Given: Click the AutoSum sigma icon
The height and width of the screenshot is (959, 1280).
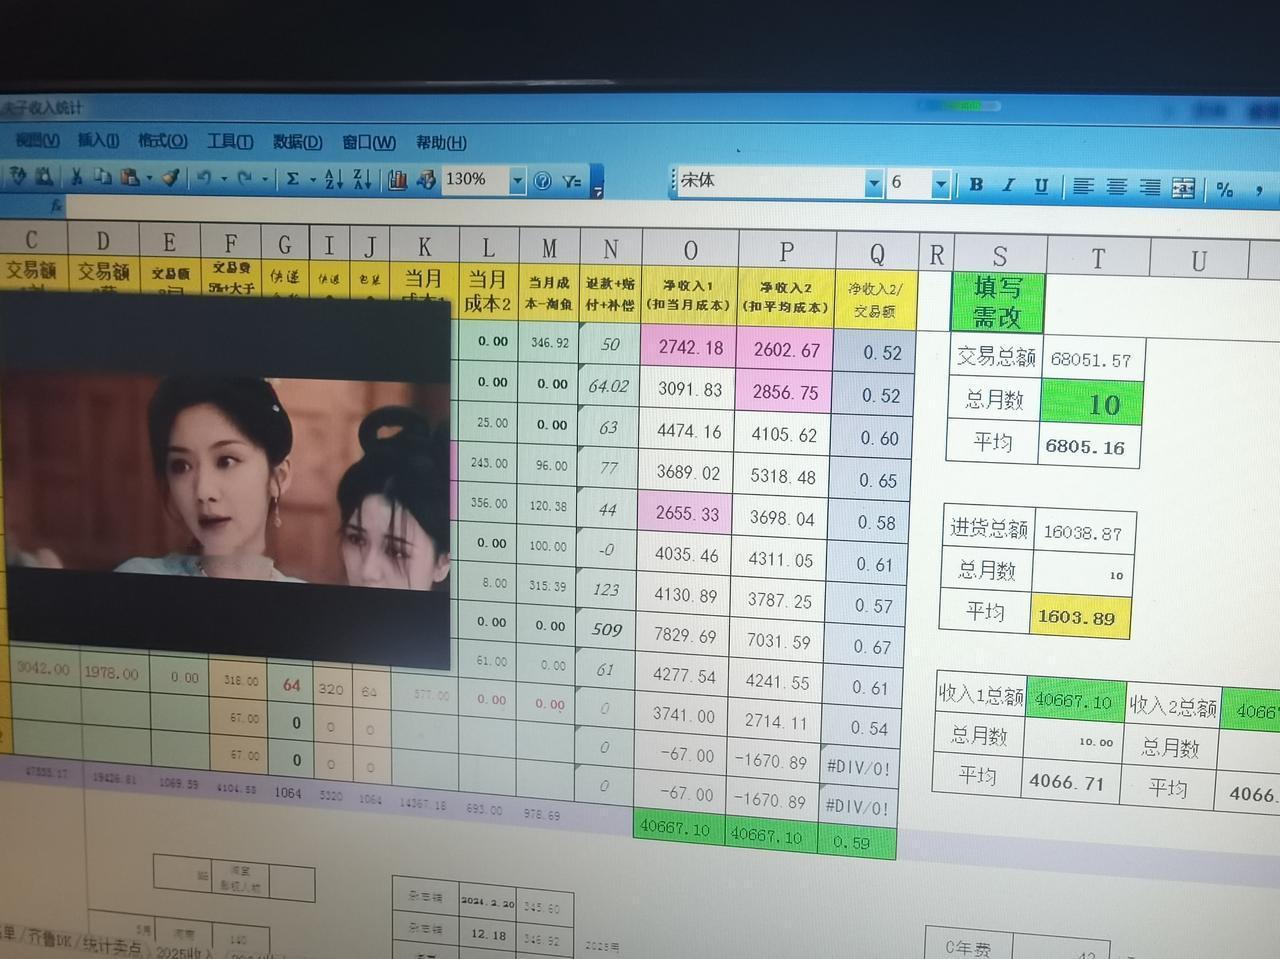Looking at the screenshot, I should tap(292, 179).
